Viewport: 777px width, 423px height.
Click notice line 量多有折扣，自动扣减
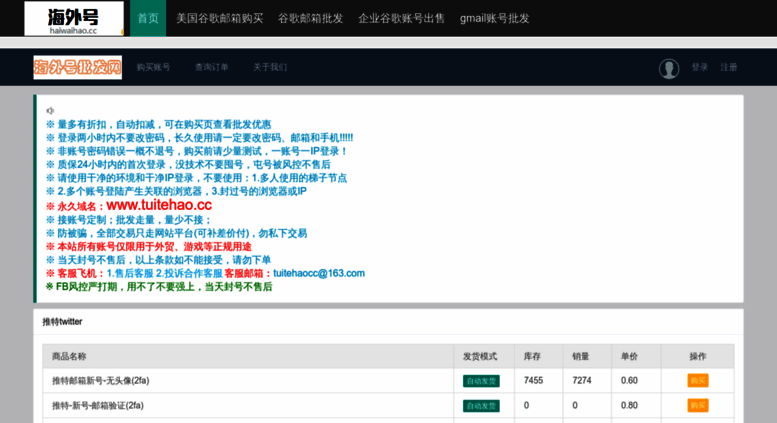point(159,124)
